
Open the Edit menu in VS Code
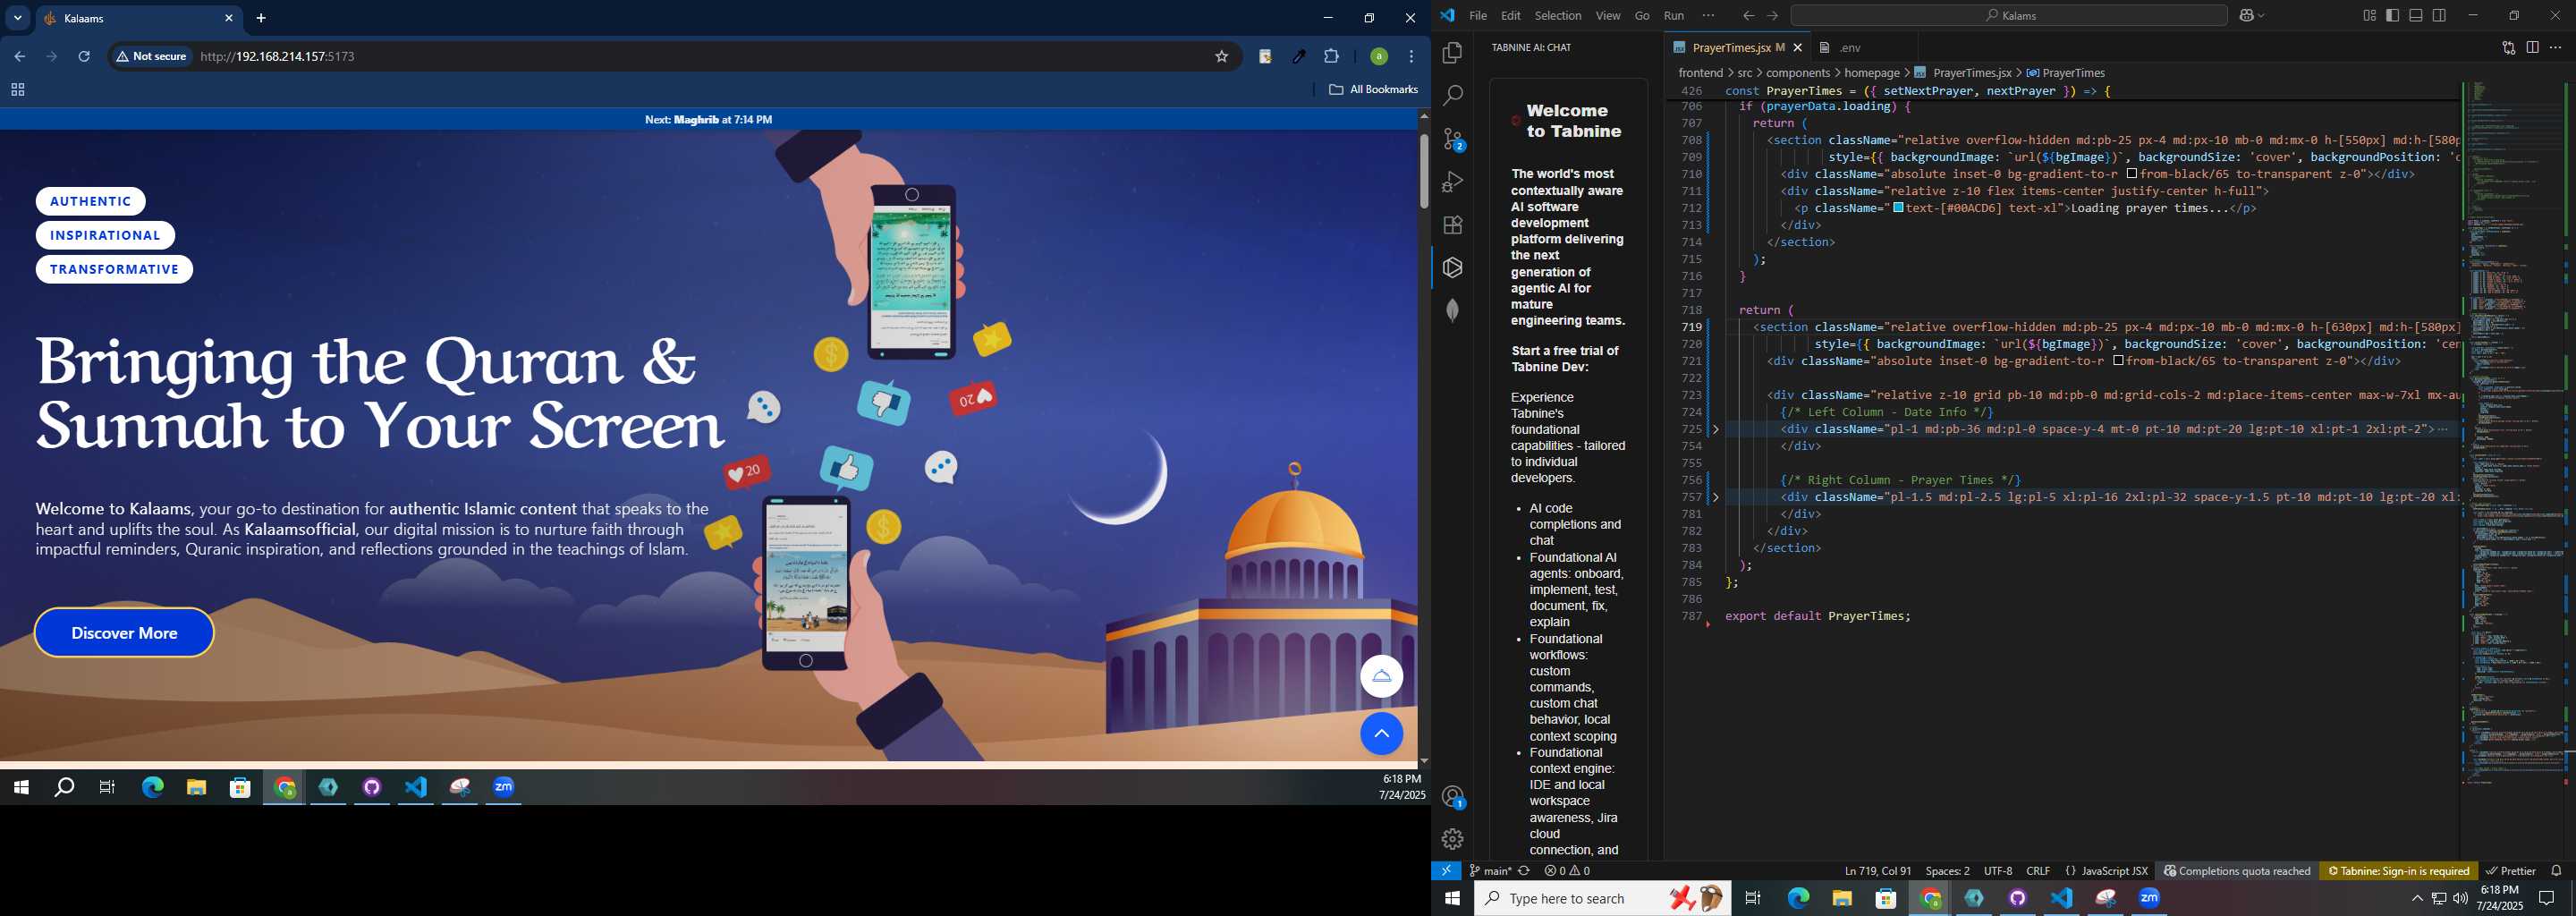tap(1510, 15)
